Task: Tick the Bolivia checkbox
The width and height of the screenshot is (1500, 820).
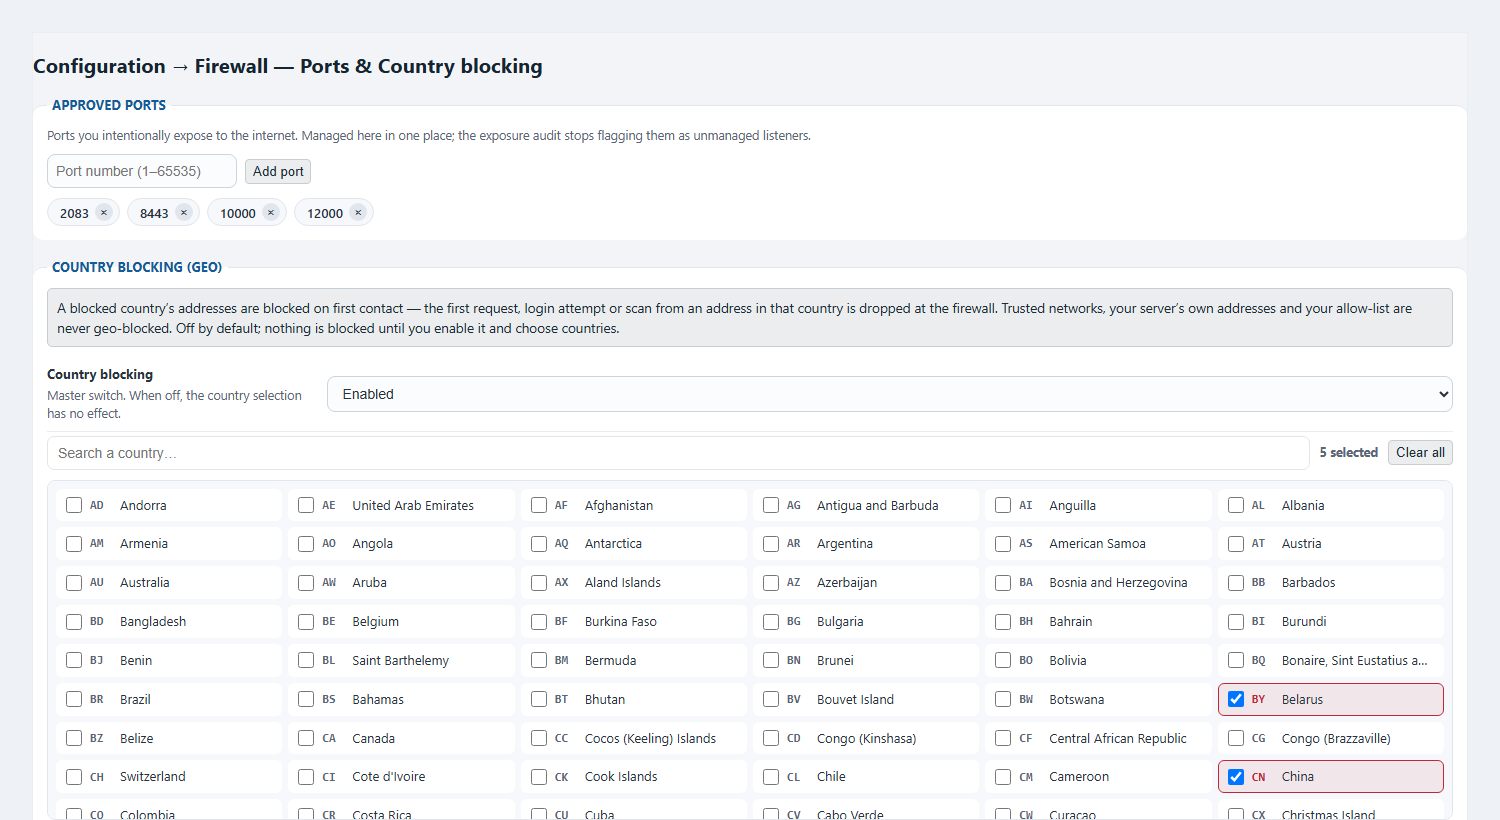Action: [x=1003, y=660]
